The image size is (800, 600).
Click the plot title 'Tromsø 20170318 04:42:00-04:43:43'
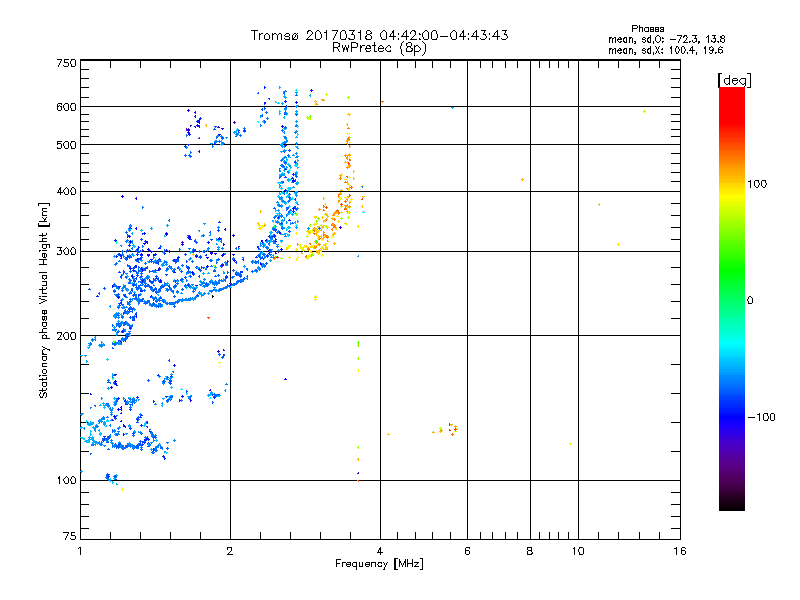tap(379, 35)
